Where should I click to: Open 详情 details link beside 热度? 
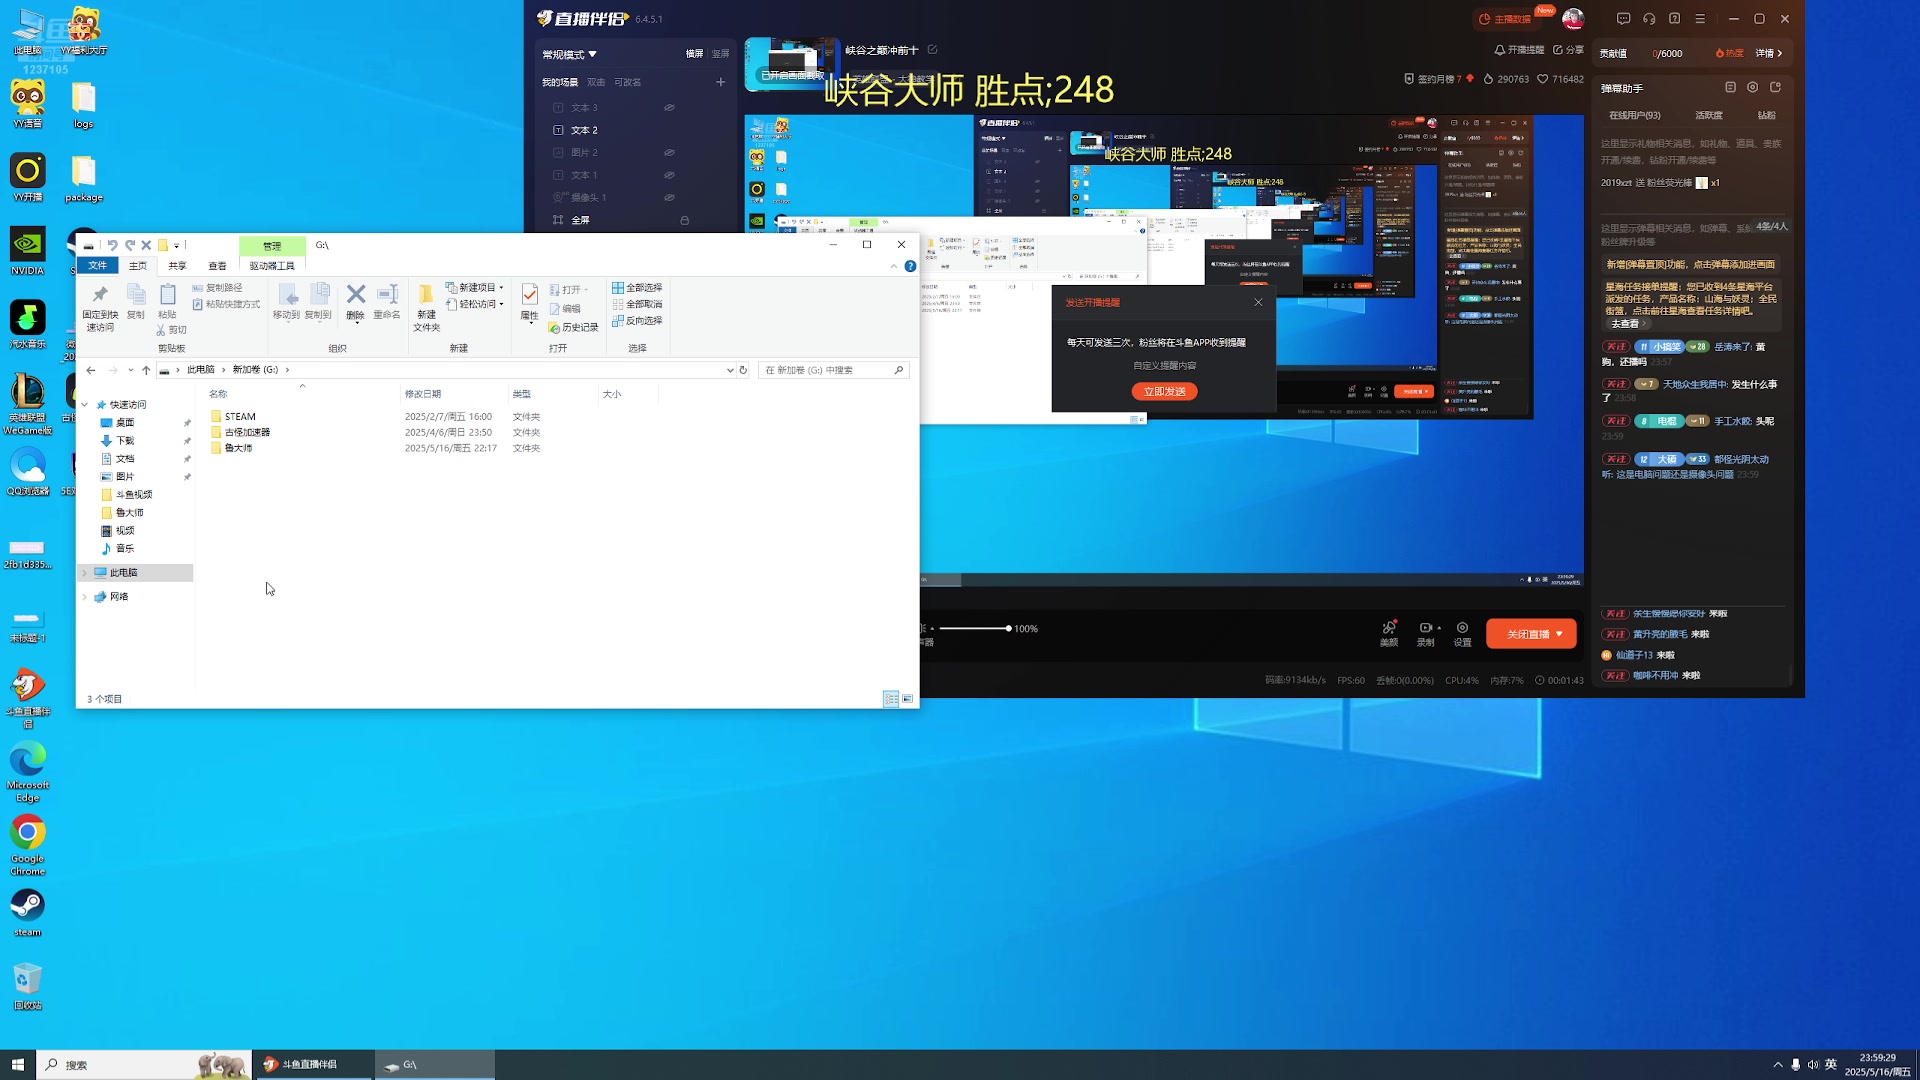(1769, 54)
